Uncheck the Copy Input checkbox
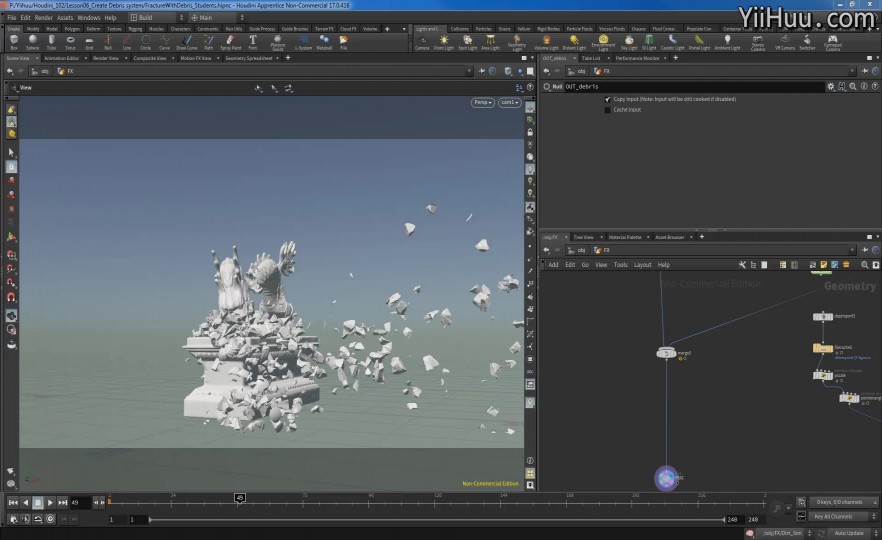The width and height of the screenshot is (882, 540). coord(608,99)
